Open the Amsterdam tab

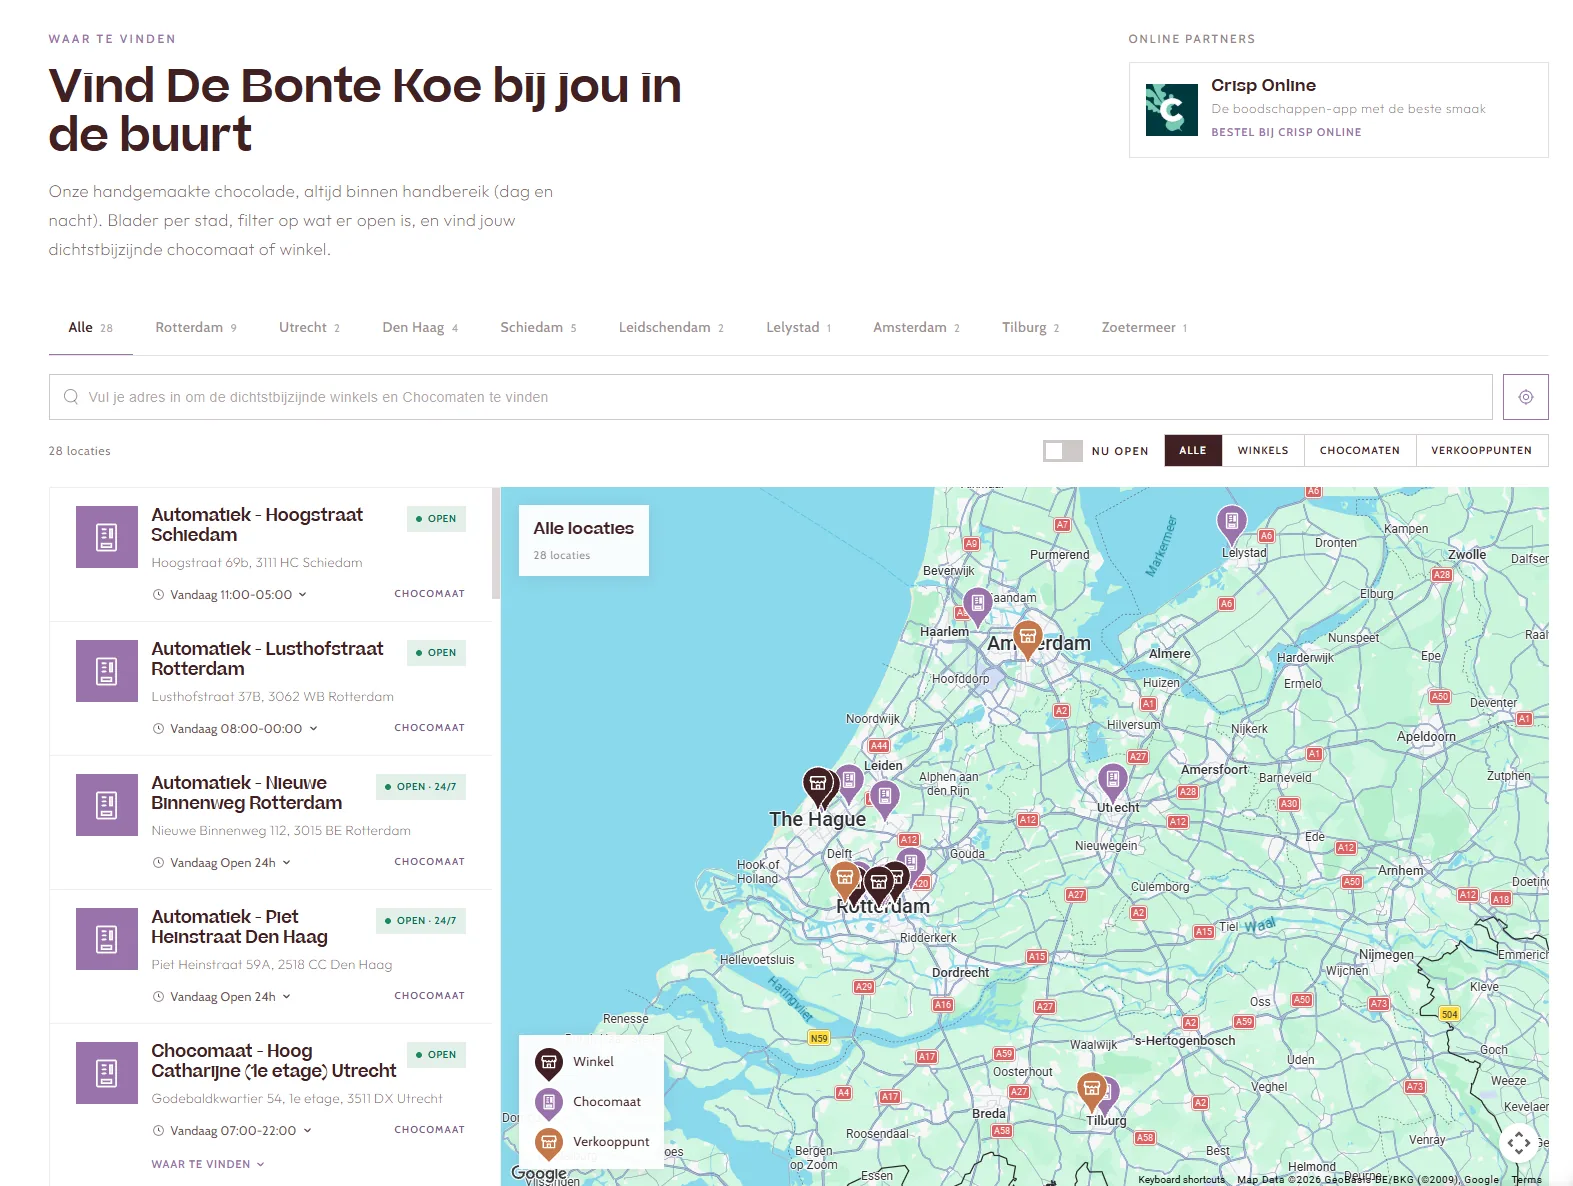click(916, 327)
